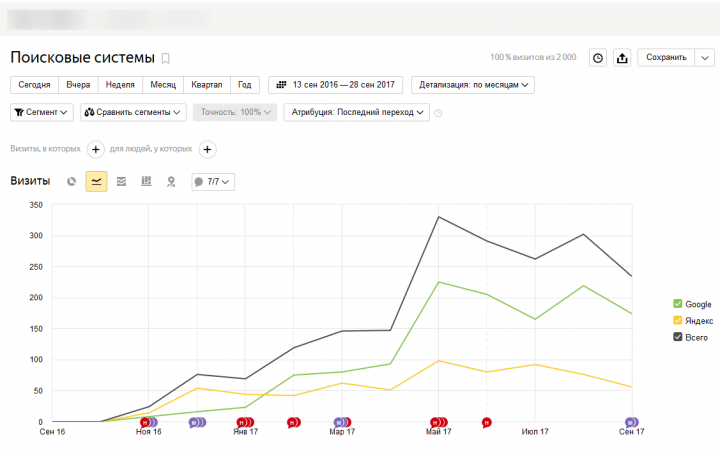720x451 pixels.
Task: Toggle the Google series checkbox
Action: [677, 304]
